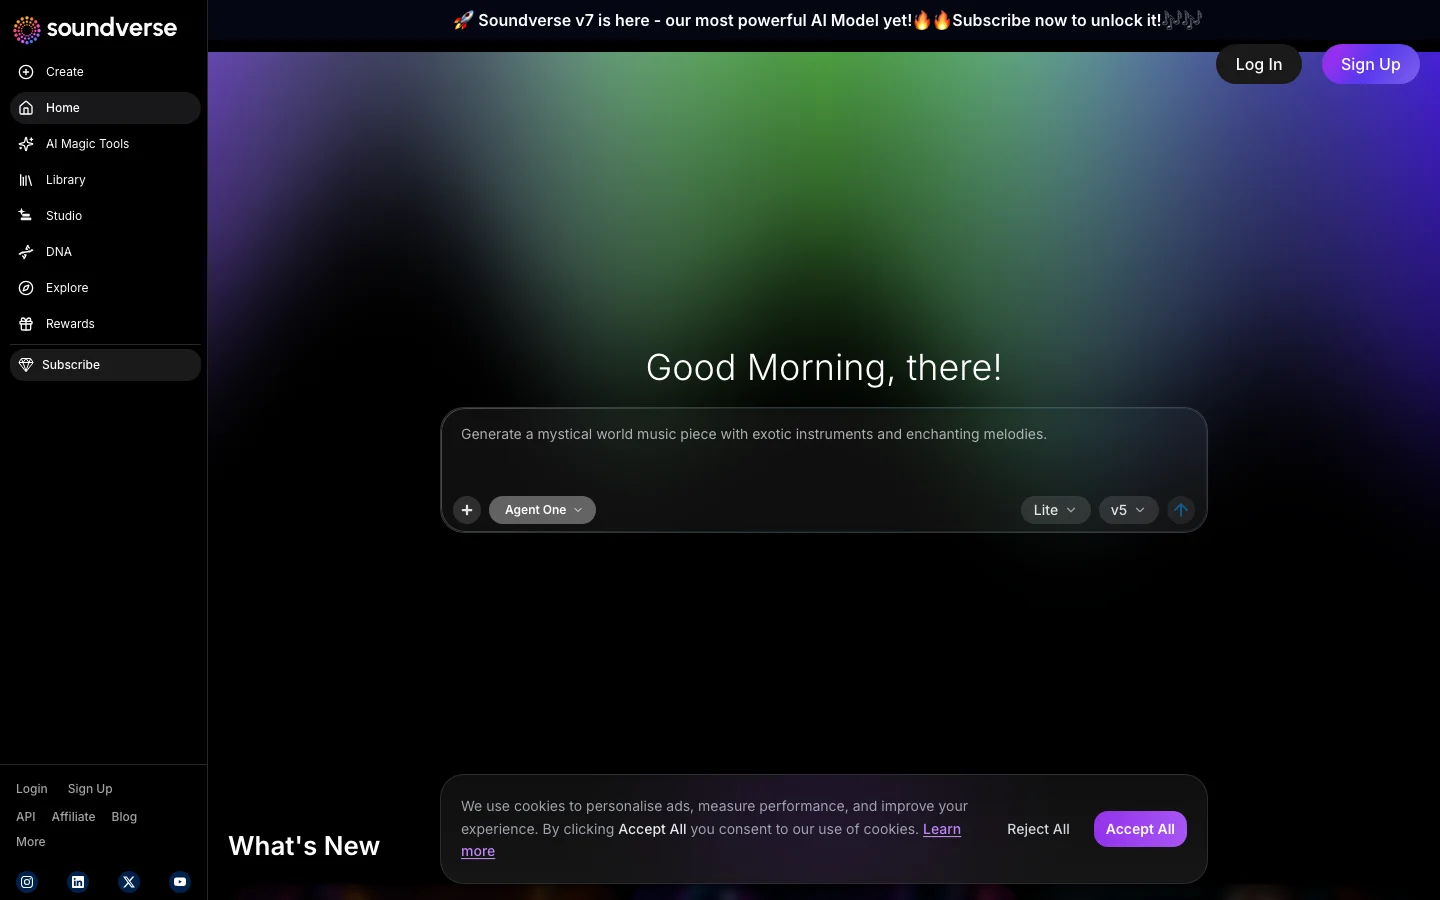Focus the music prompt text field
The height and width of the screenshot is (900, 1440).
point(824,448)
